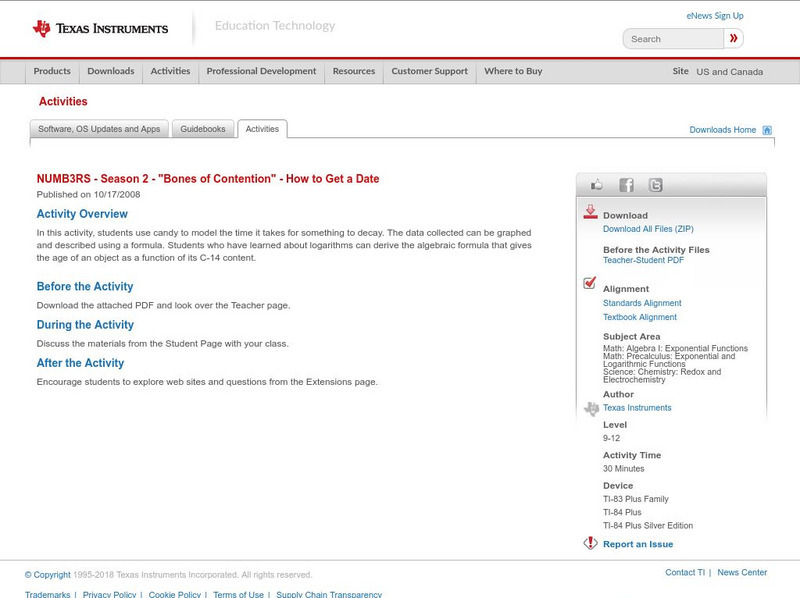Download All Files (ZIP) link
The width and height of the screenshot is (800, 598).
[x=648, y=229]
